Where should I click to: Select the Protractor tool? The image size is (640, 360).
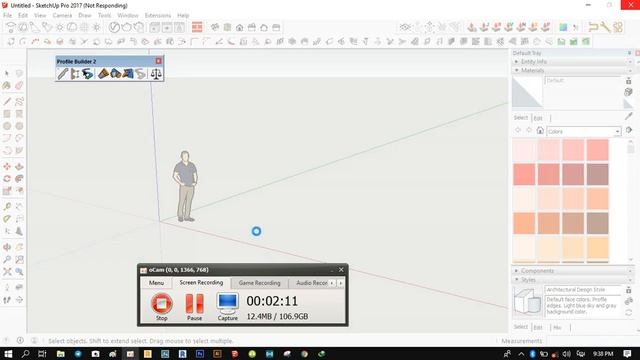[x=7, y=219]
